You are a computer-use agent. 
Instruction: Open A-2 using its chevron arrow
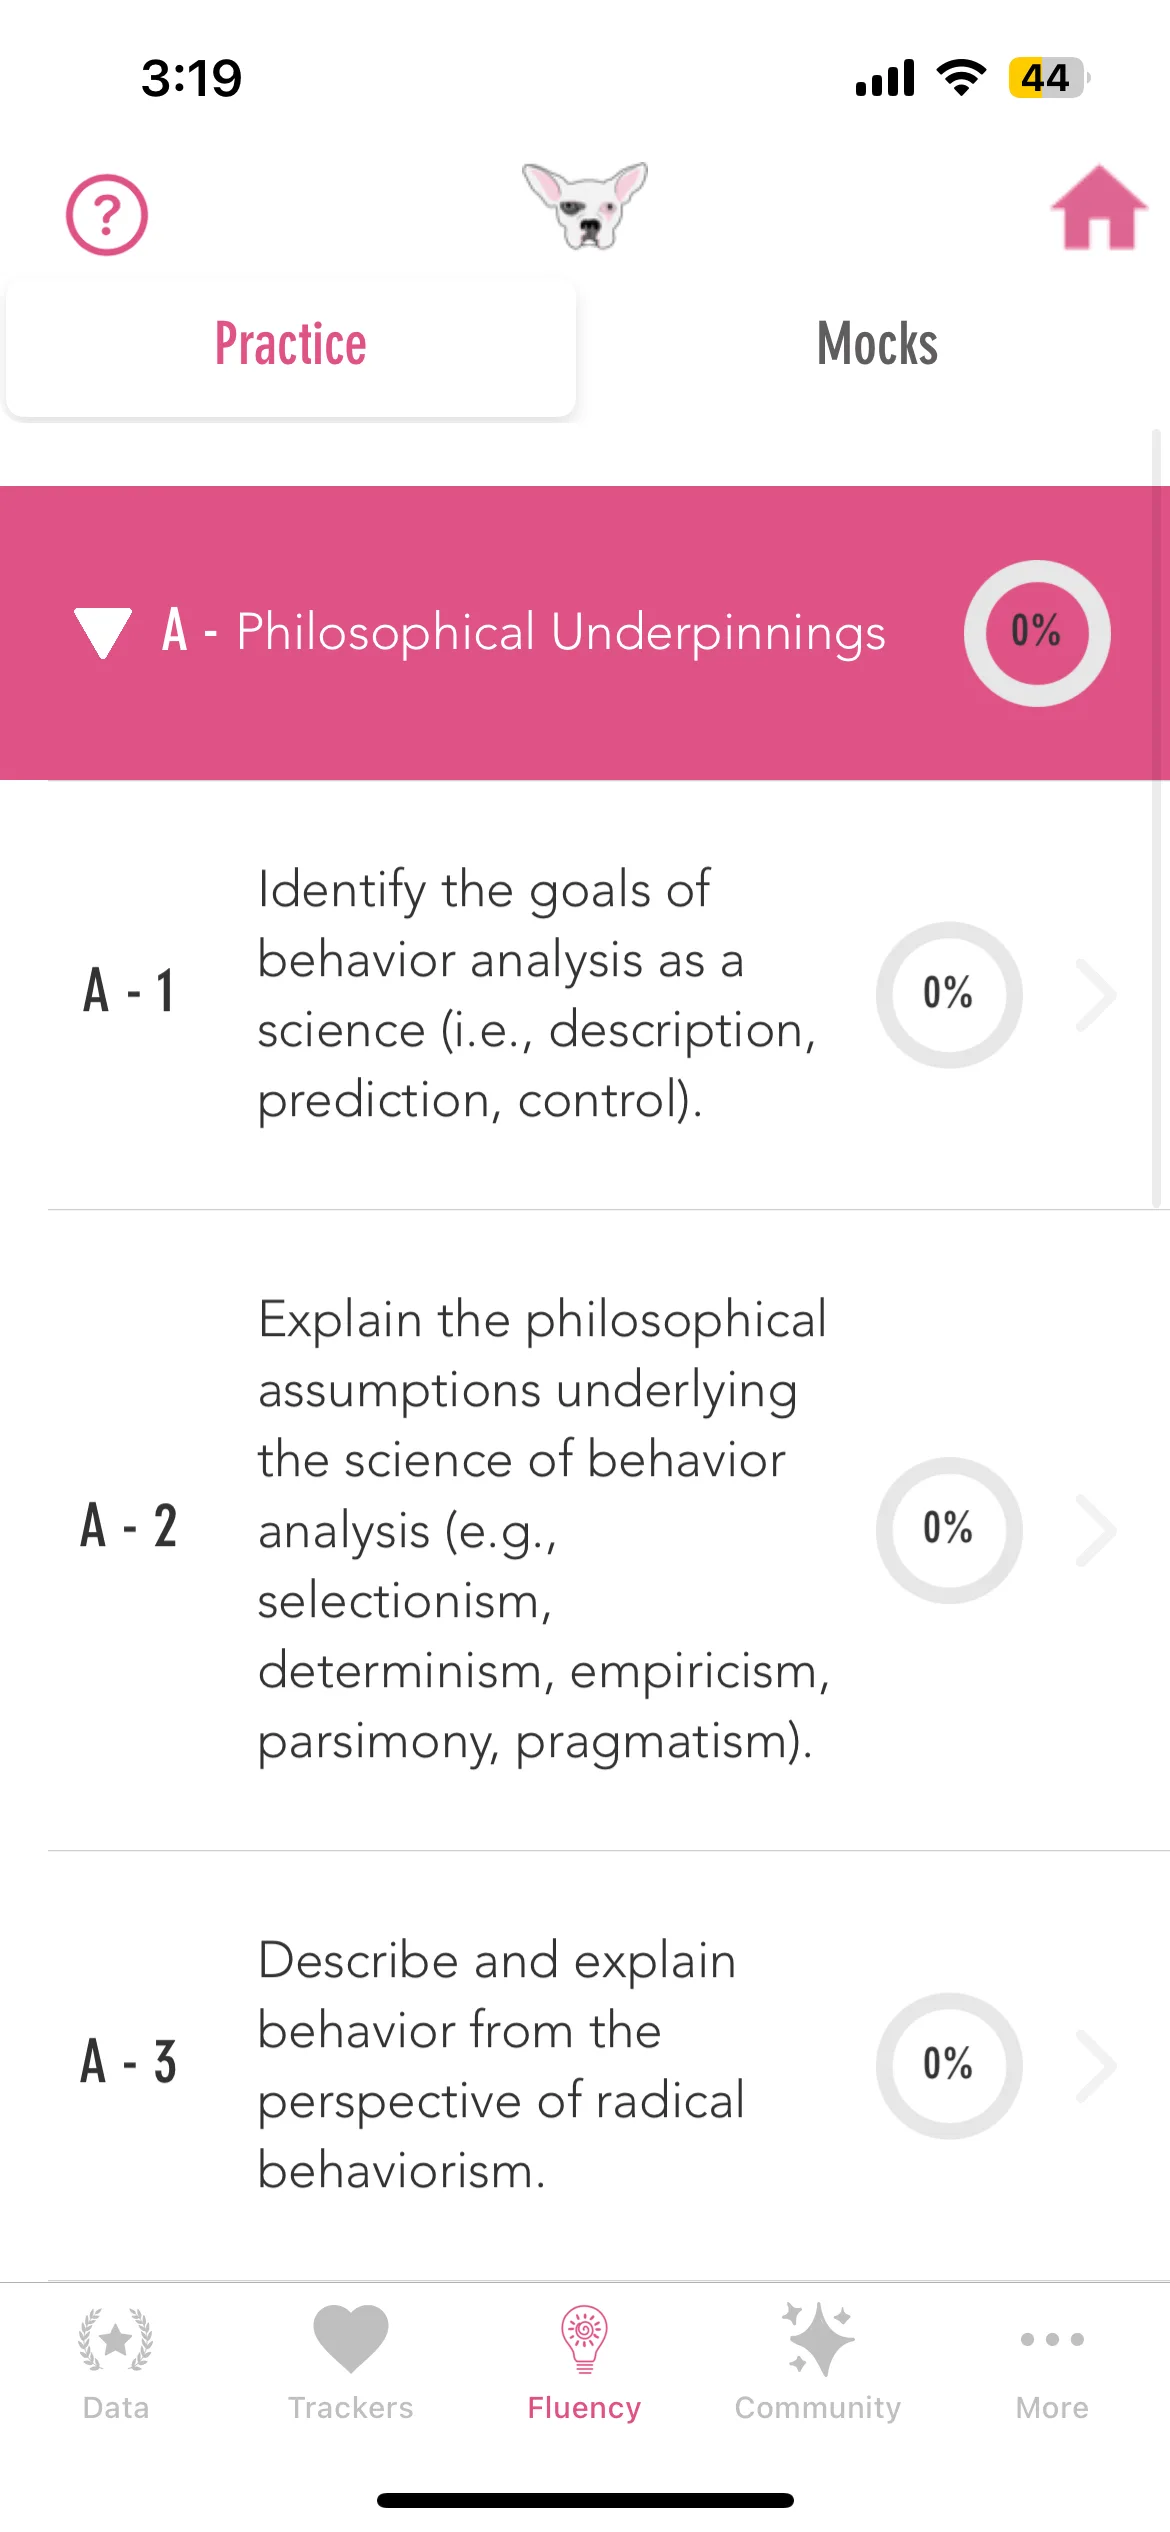coord(1096,1531)
